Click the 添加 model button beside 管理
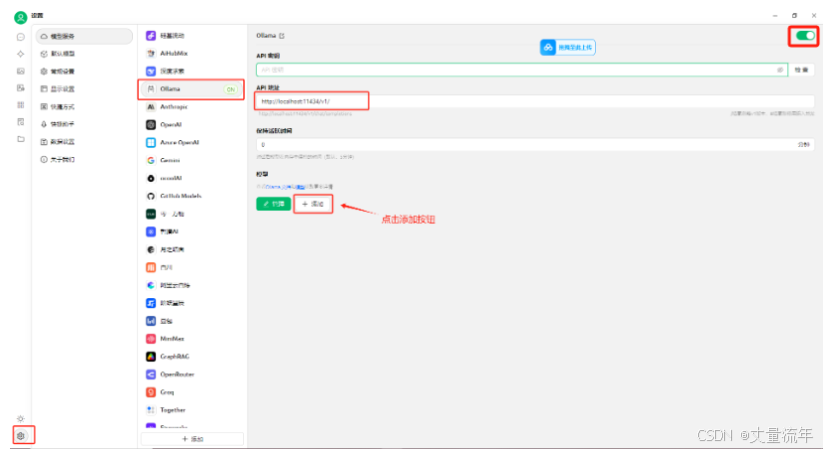The width and height of the screenshot is (825, 451). 313,204
